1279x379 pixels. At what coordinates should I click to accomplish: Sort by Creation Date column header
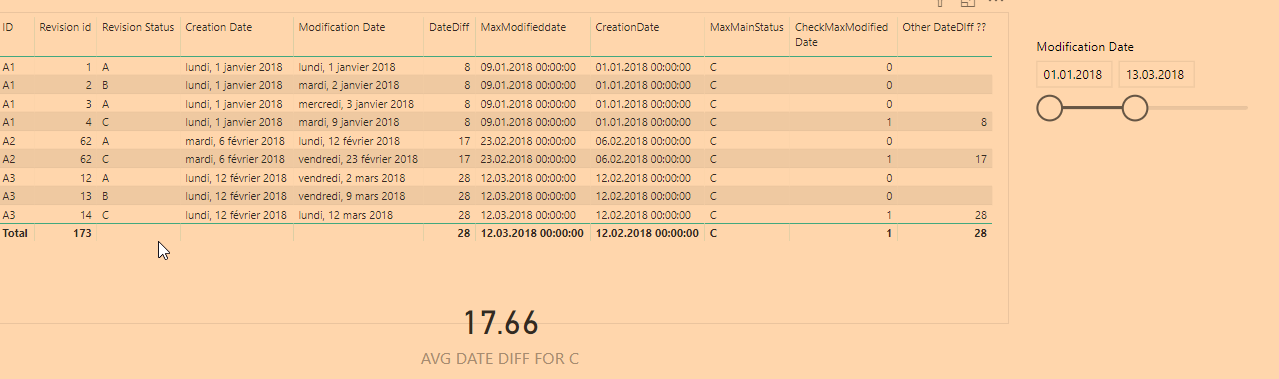[x=219, y=27]
